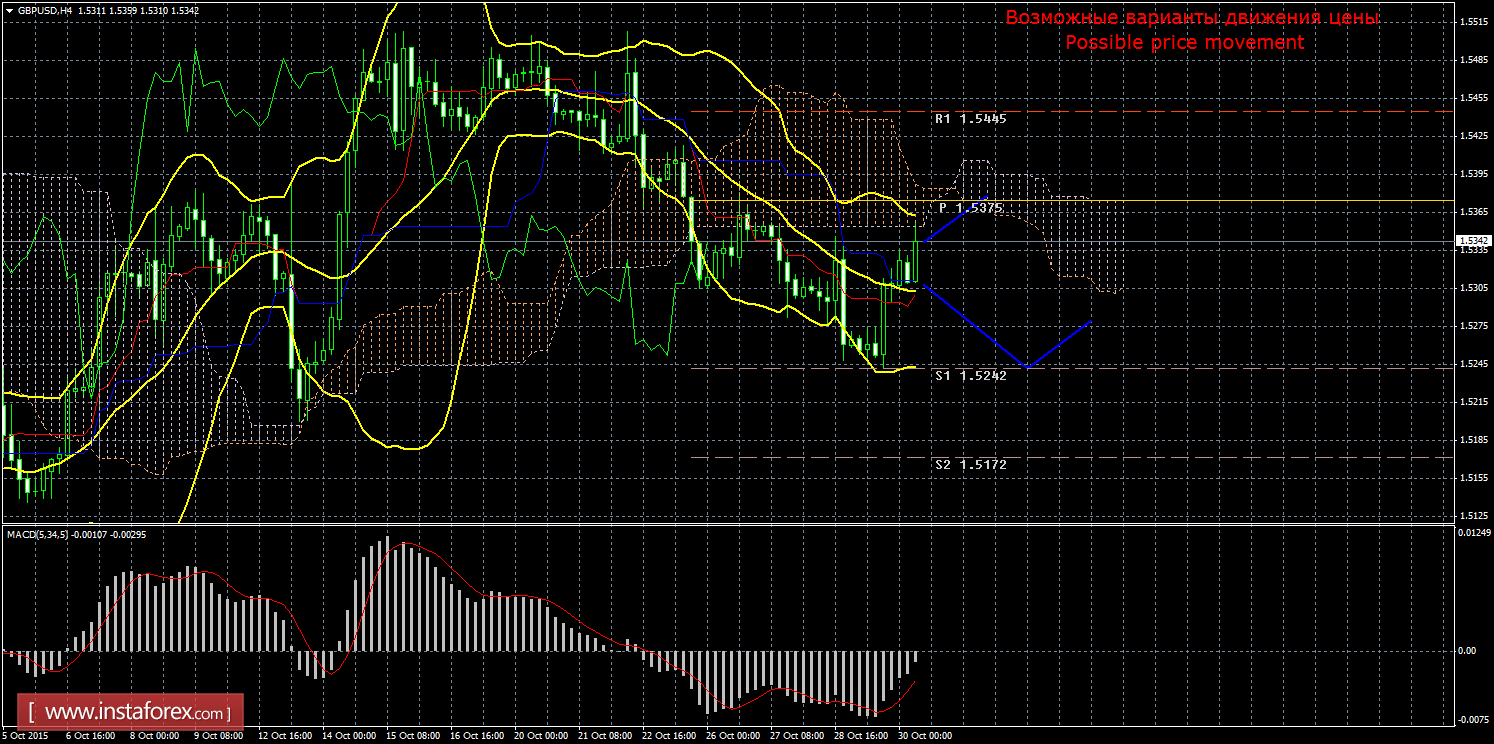Click the red 'Possible price movement' text

coord(1184,43)
